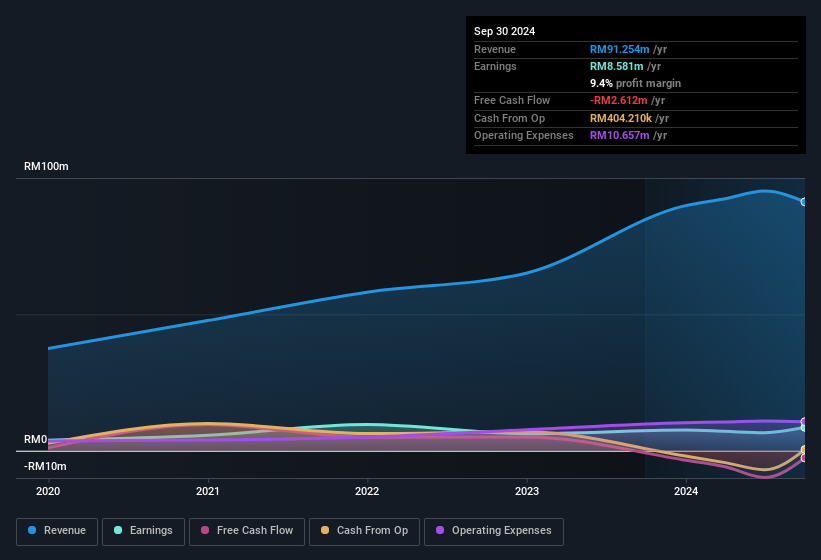Click the Revenue label in tooltip
The height and width of the screenshot is (560, 821).
495,49
